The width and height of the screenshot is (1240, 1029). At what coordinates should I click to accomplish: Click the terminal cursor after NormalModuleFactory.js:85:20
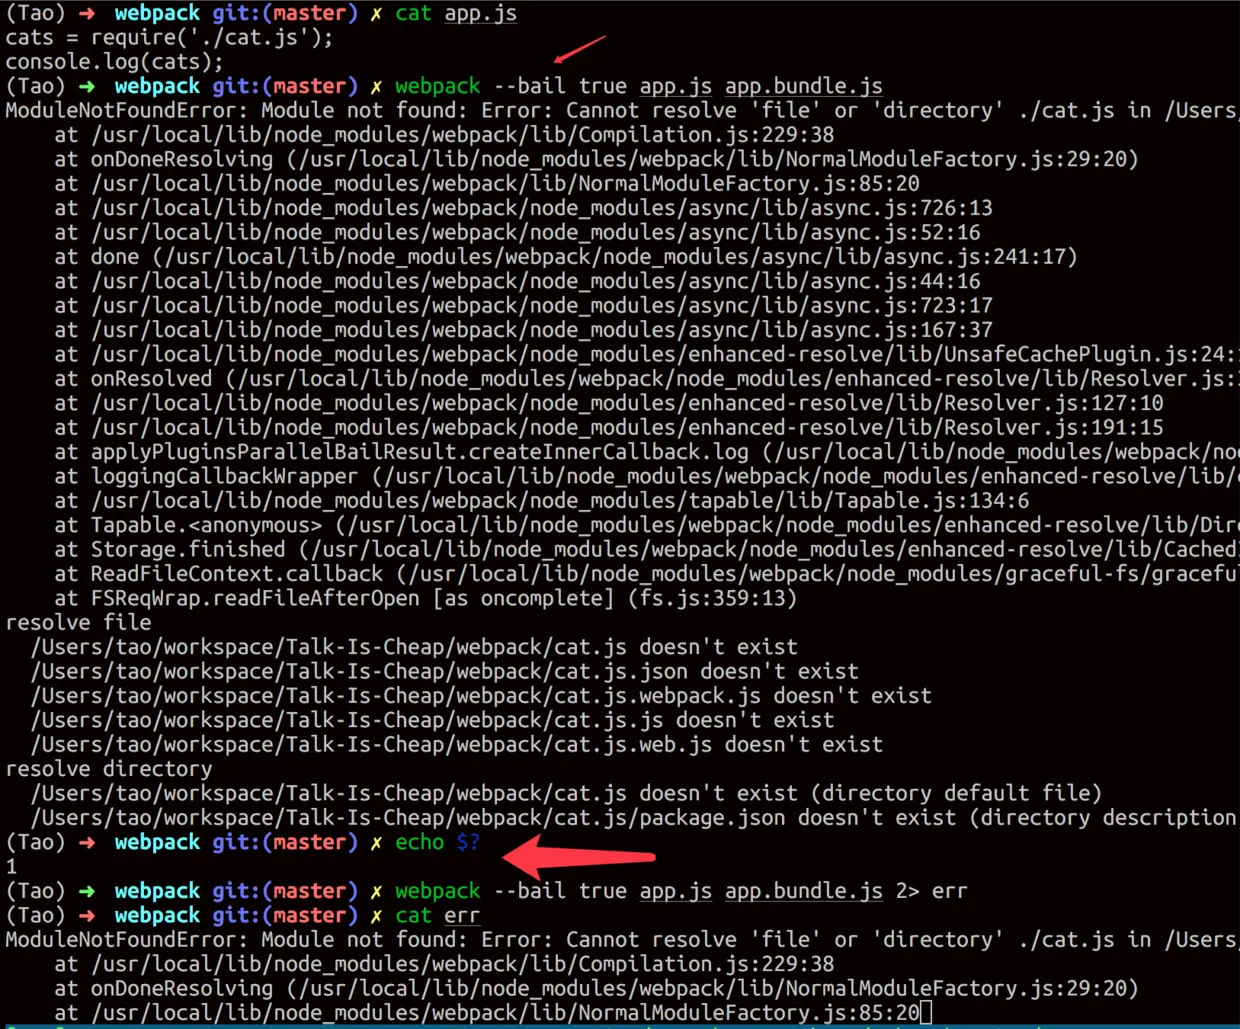click(x=926, y=1013)
